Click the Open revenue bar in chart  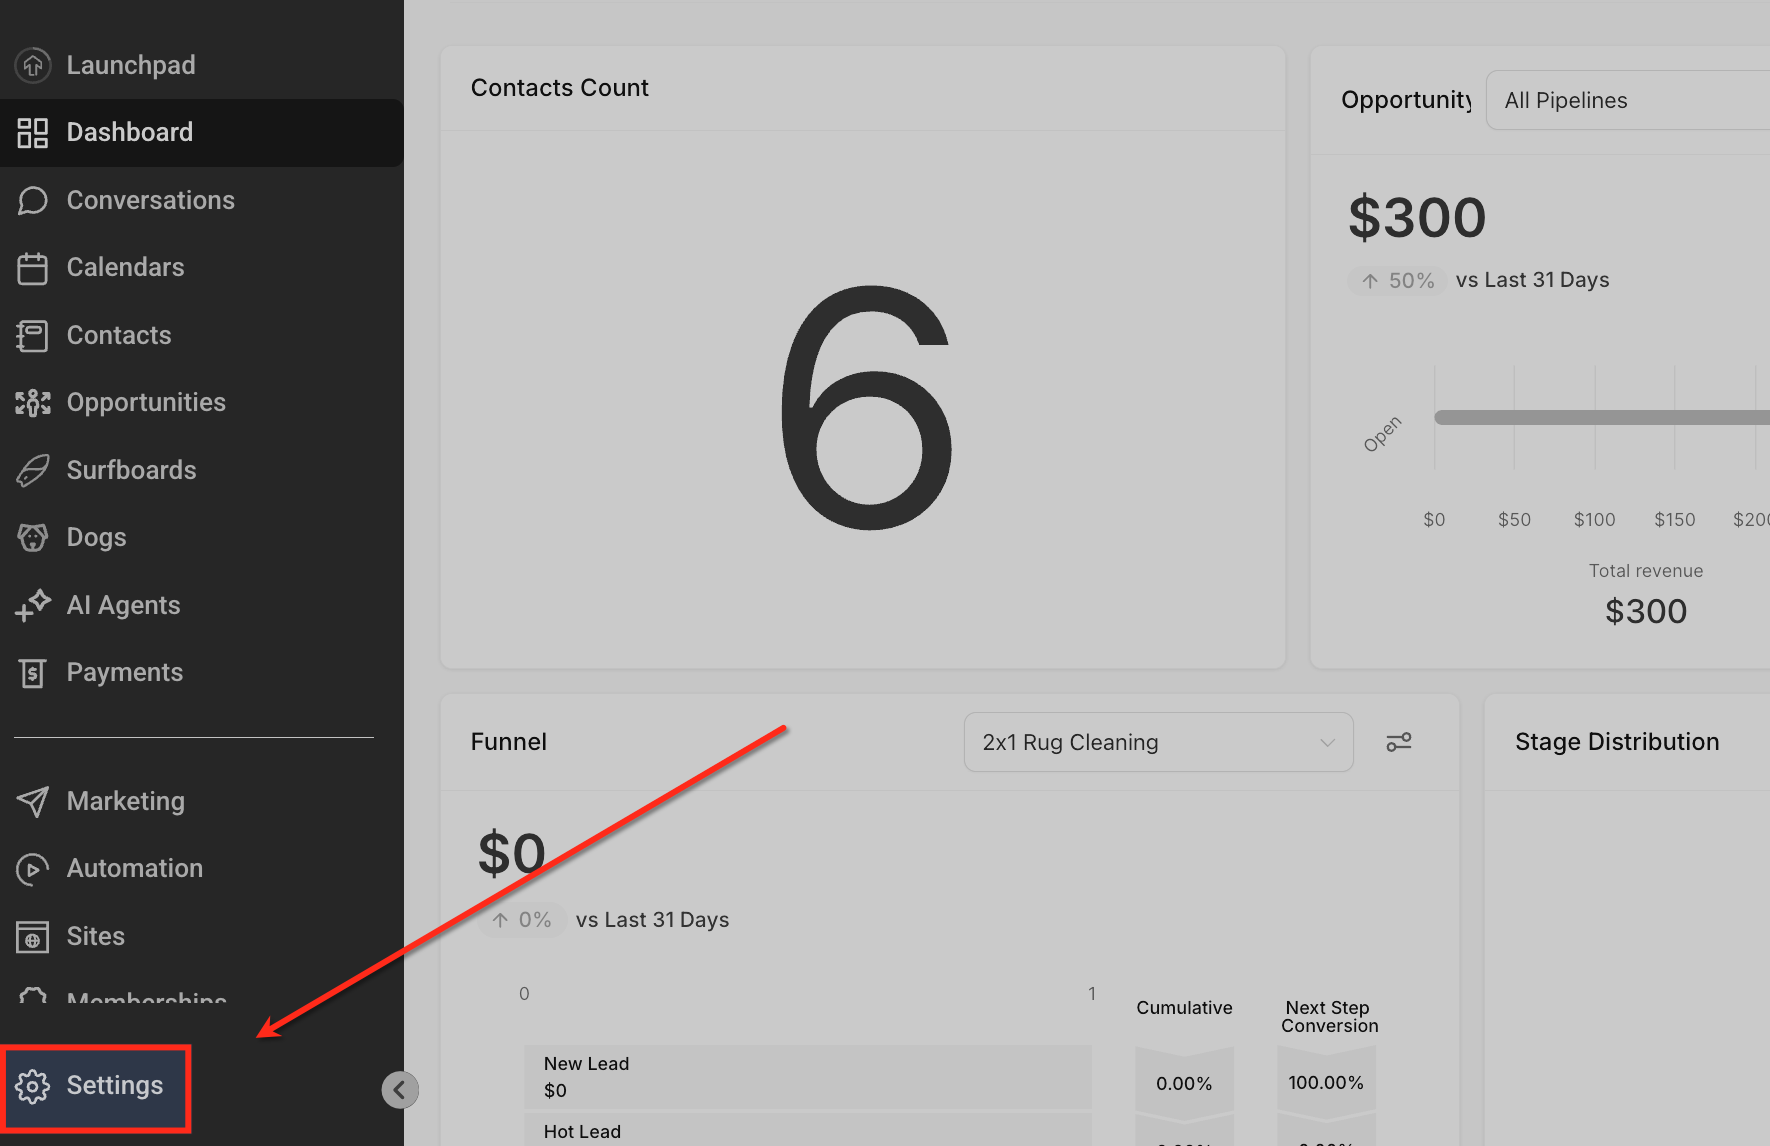pyautogui.click(x=1602, y=417)
